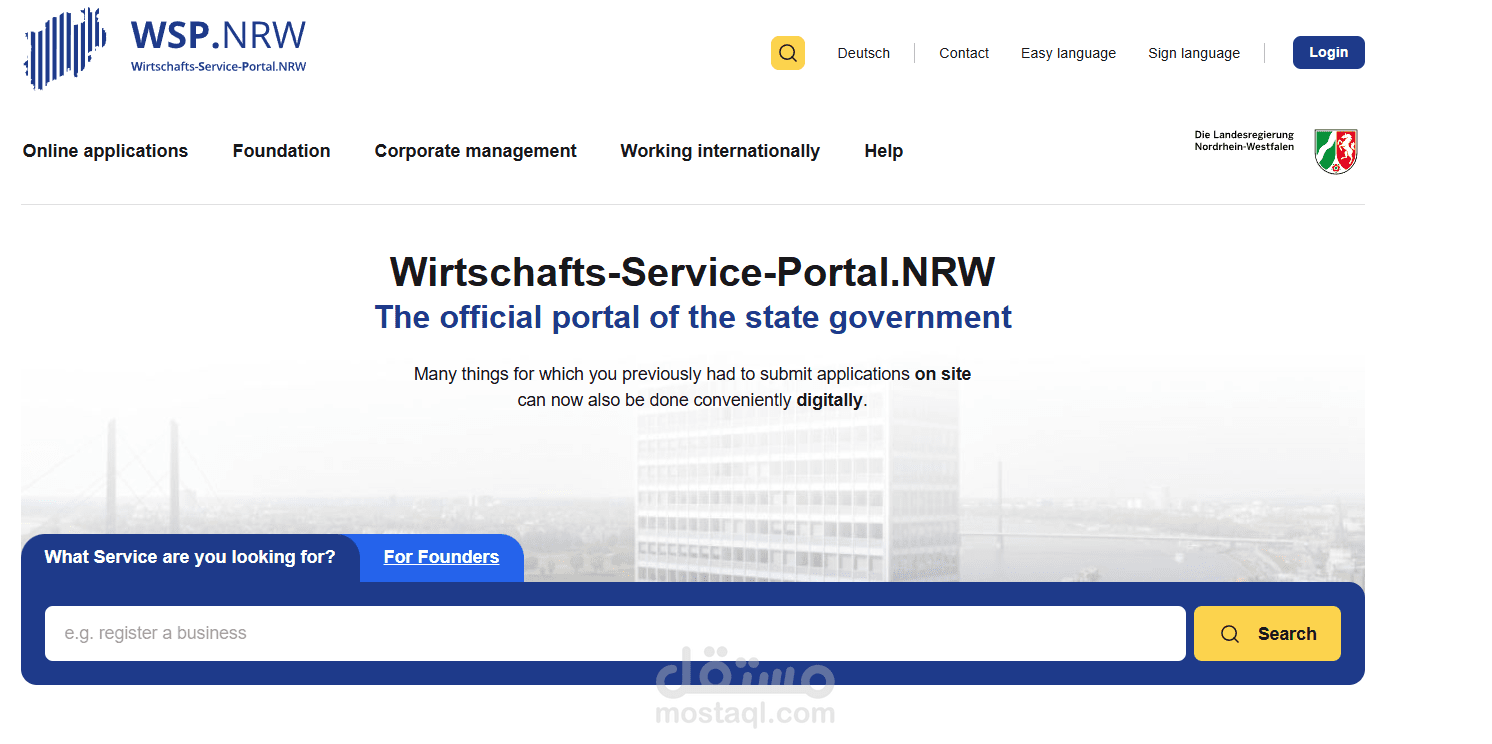Screen dimensions: 1492x744
Task: Focus the 'e.g. register a business' search field
Action: point(615,633)
